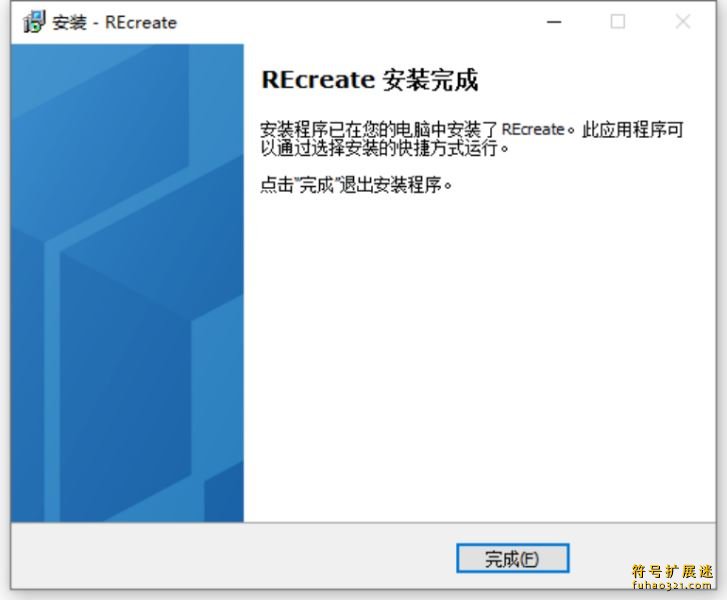This screenshot has width=727, height=600.
Task: Close the REcreate installer window
Action: [682, 22]
